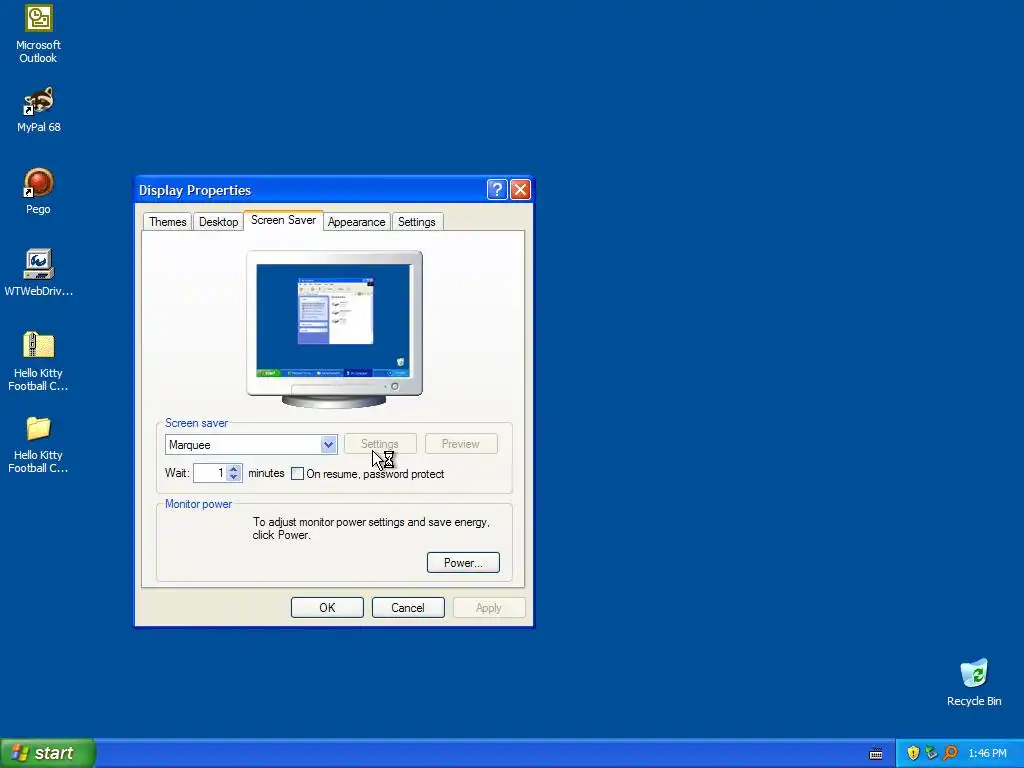Check On resume, password protect box

(x=297, y=473)
